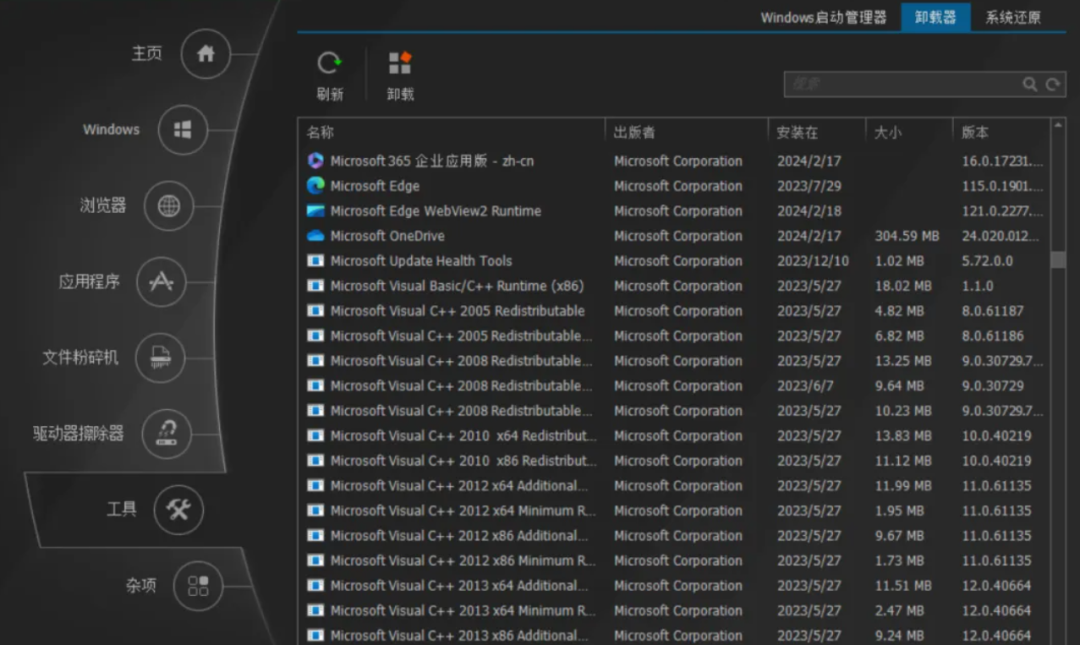This screenshot has height=645, width=1080.
Task: Click version 8.0.61186 cell
Action: (x=993, y=336)
